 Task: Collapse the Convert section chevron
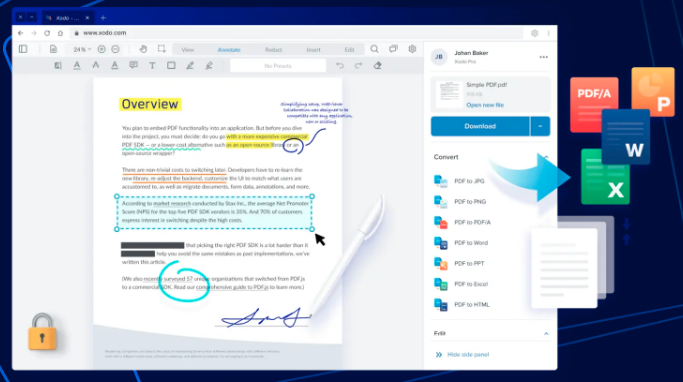546,157
